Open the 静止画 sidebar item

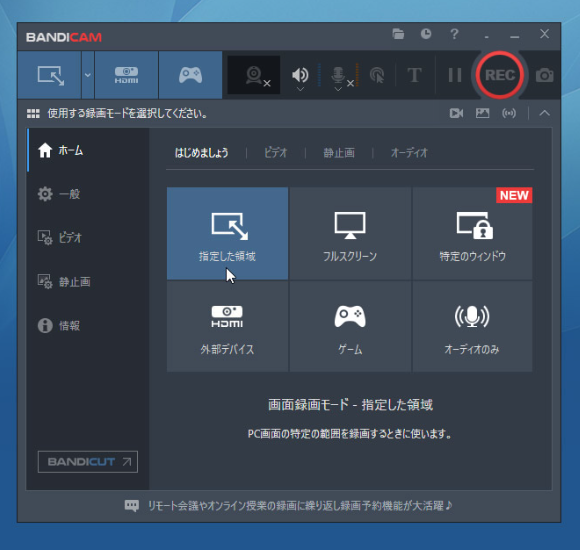tap(88, 281)
